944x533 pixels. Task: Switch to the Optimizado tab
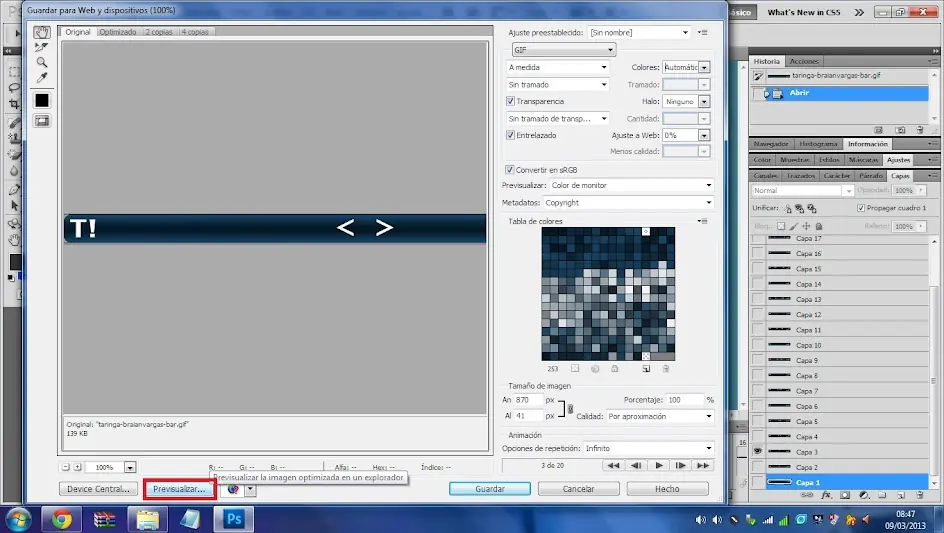click(118, 32)
